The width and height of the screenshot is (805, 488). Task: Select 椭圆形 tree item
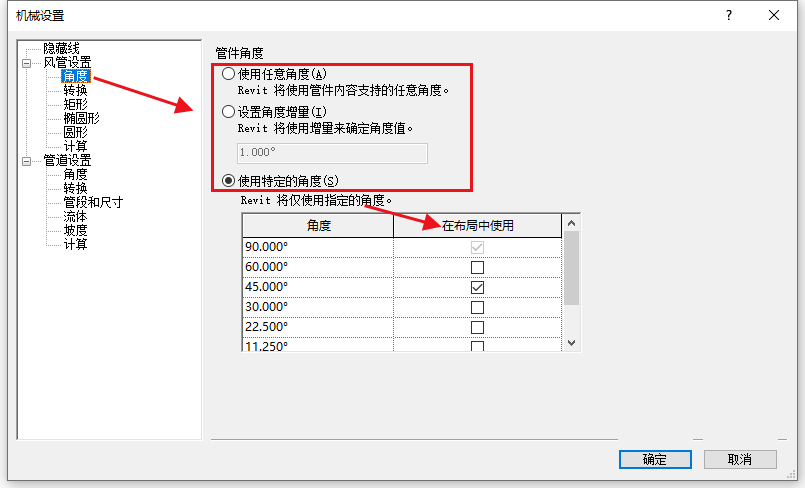pos(81,118)
